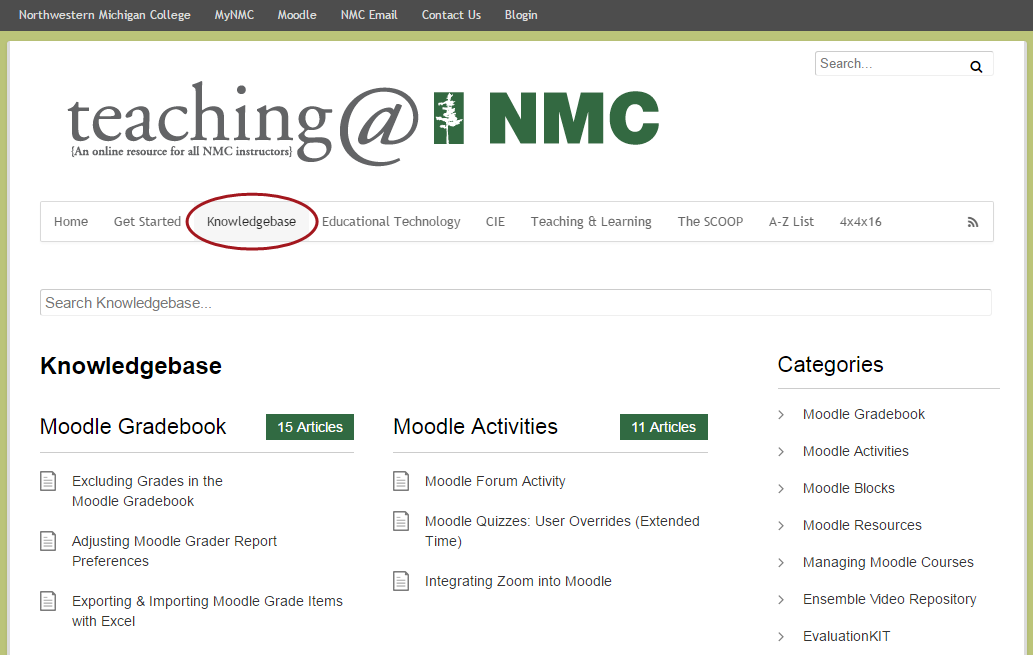Open the CIE menu item

pos(495,221)
